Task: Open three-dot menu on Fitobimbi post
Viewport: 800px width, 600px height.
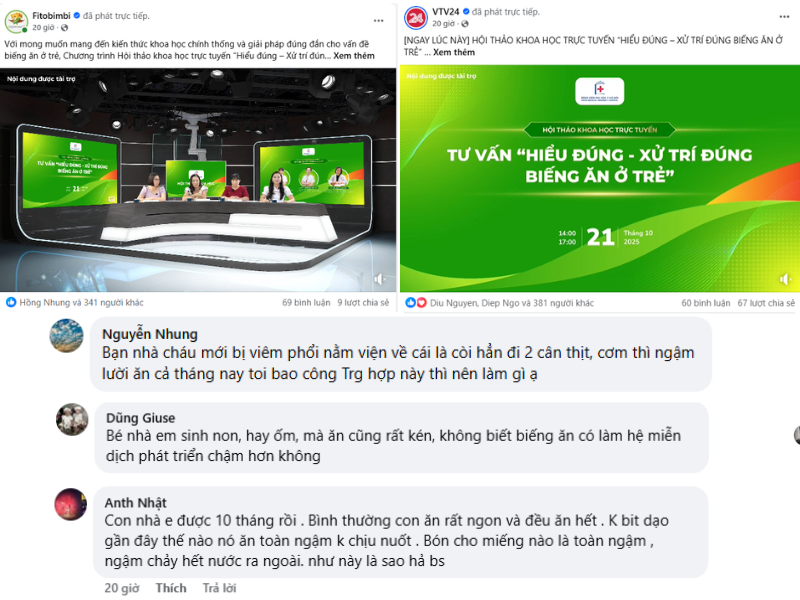Action: [x=378, y=21]
